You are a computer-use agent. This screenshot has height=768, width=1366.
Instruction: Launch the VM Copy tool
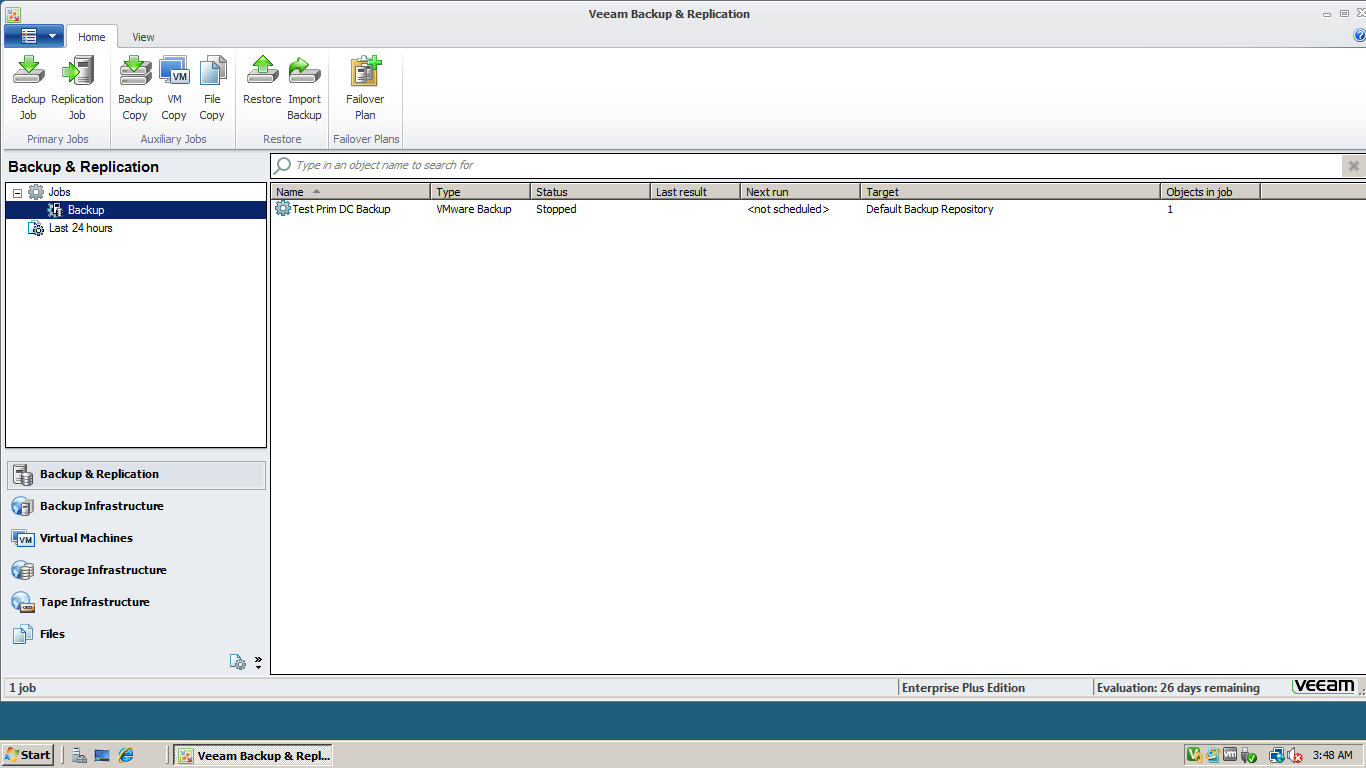click(x=174, y=88)
